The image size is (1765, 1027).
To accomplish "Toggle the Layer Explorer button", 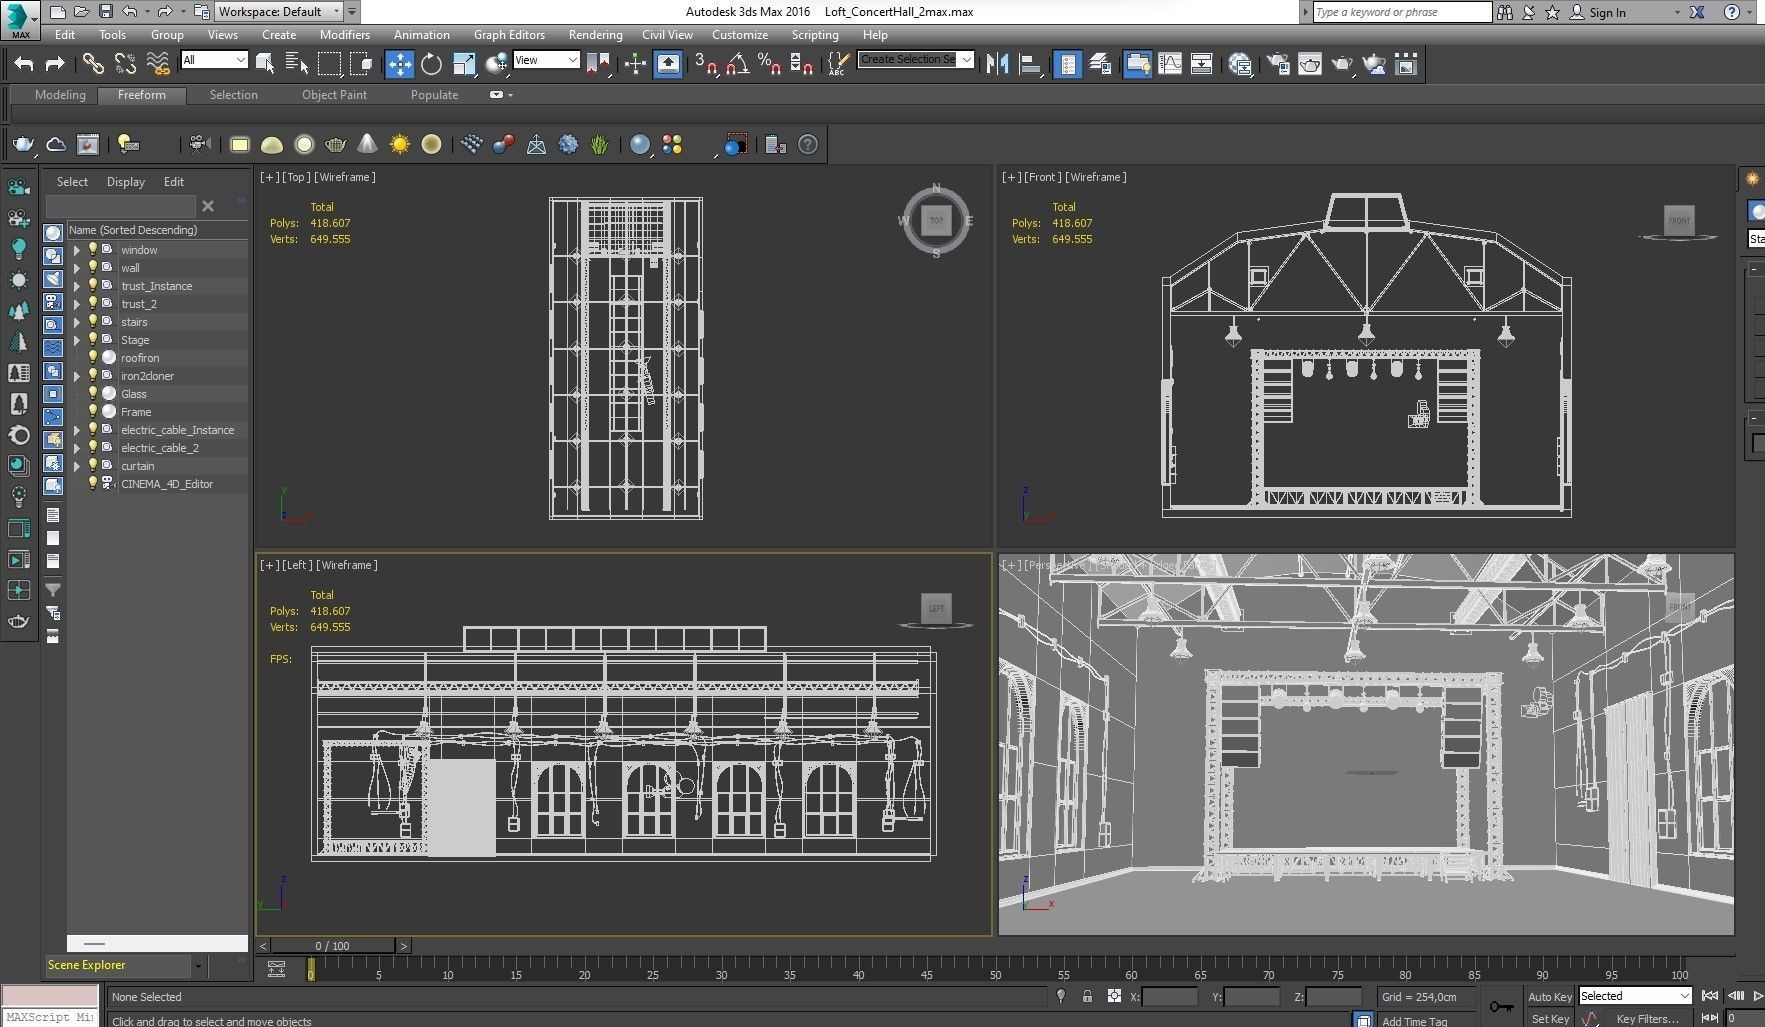I will point(1100,64).
